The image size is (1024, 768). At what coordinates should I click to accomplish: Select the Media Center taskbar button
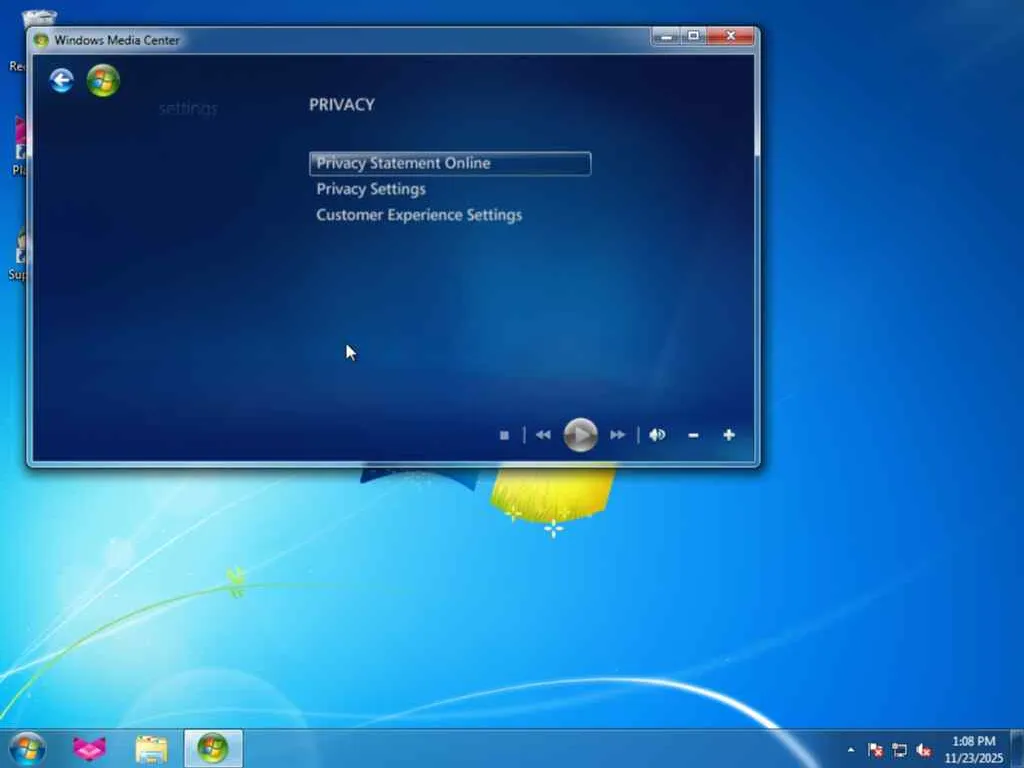click(x=213, y=749)
